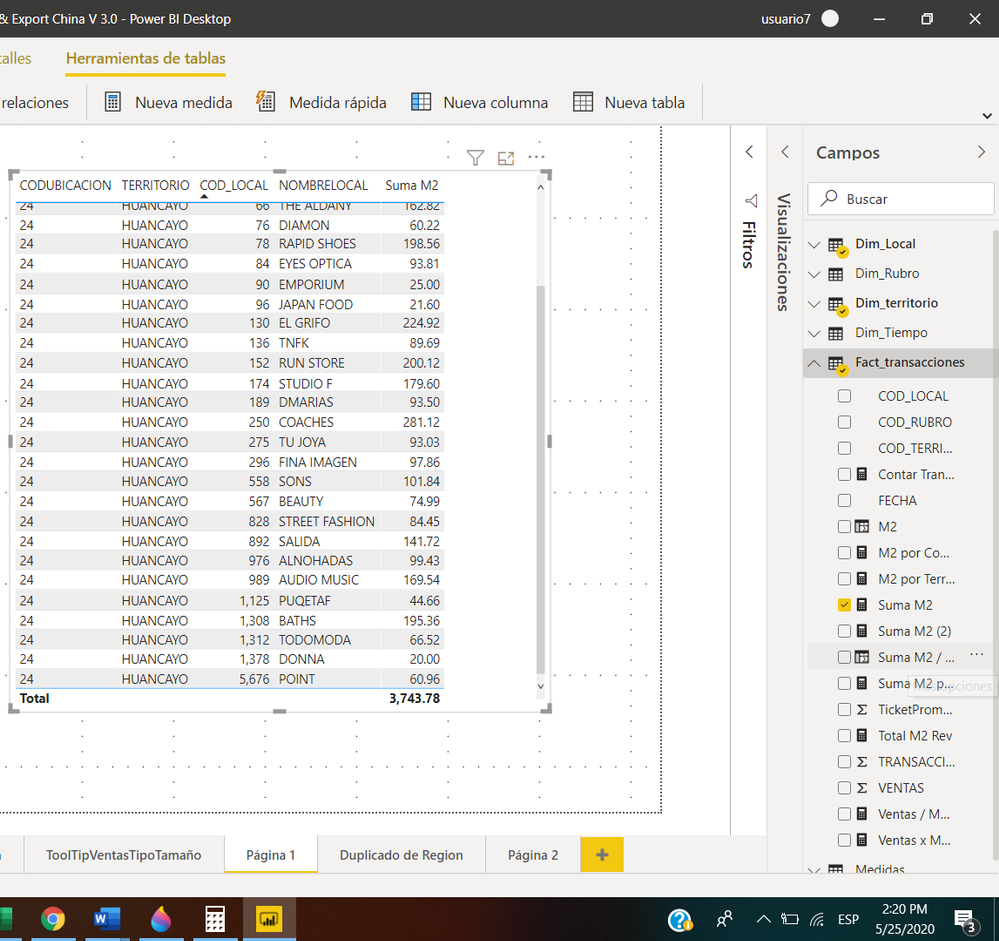
Task: Check the M2 field checkbox
Action: [x=844, y=526]
